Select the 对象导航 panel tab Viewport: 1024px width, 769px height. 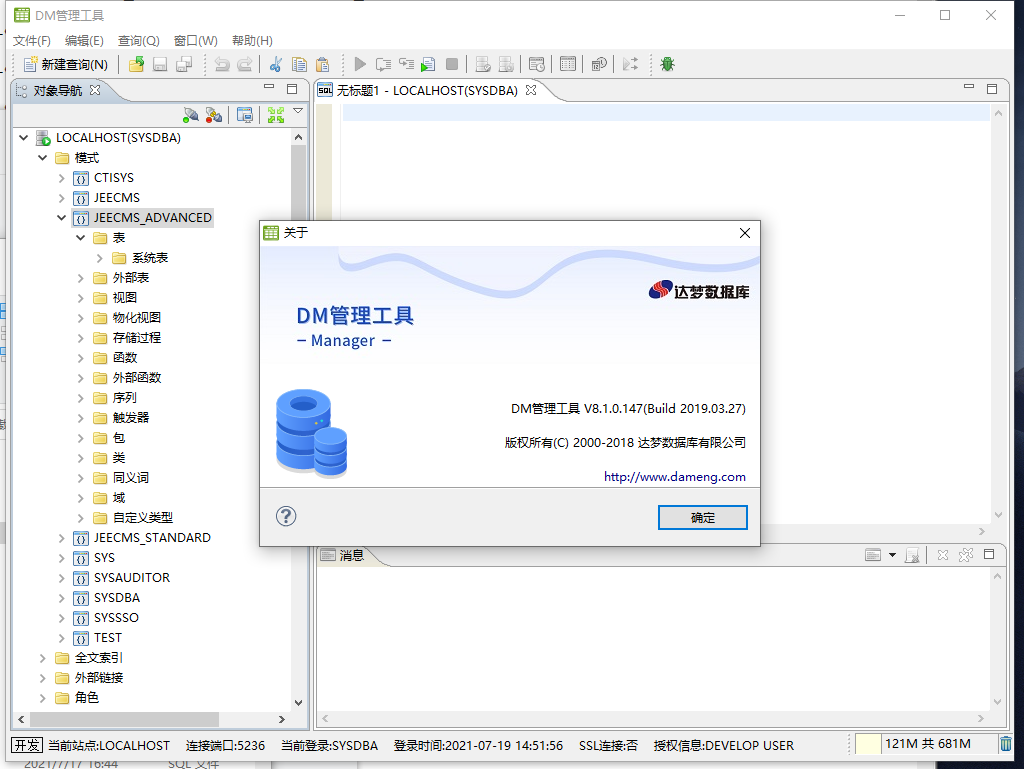point(57,90)
